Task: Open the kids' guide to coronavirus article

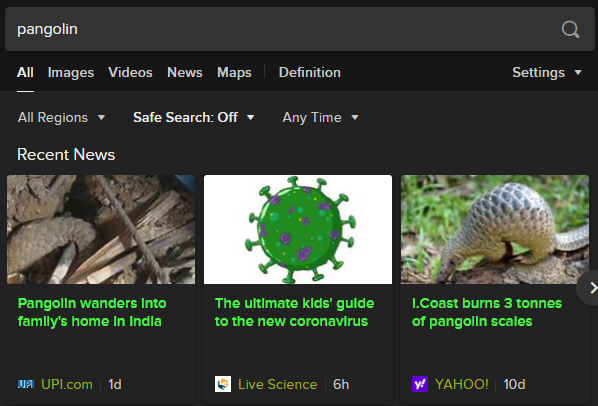Action: coord(294,312)
